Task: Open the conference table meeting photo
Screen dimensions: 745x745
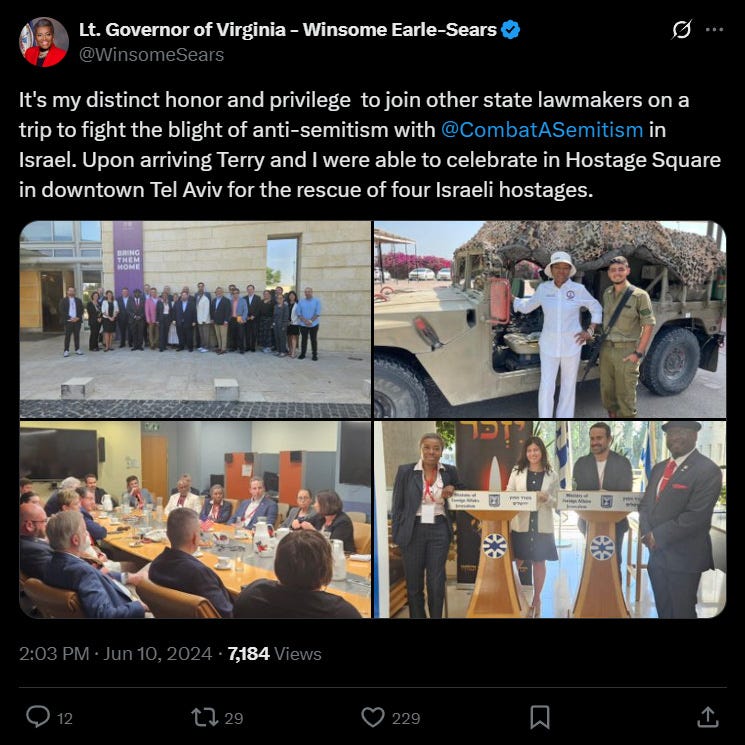Action: click(x=195, y=519)
